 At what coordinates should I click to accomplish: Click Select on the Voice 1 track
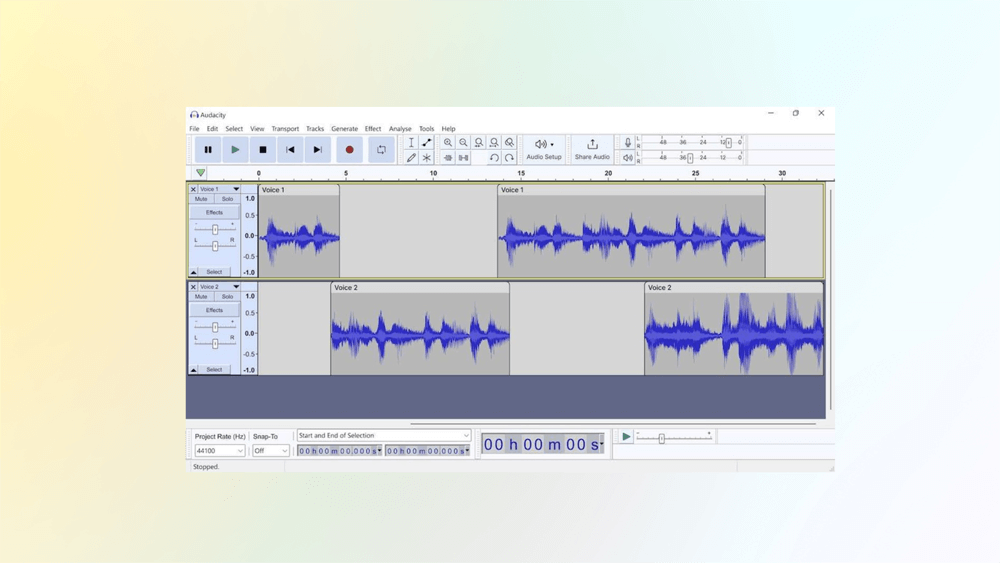pyautogui.click(x=214, y=272)
